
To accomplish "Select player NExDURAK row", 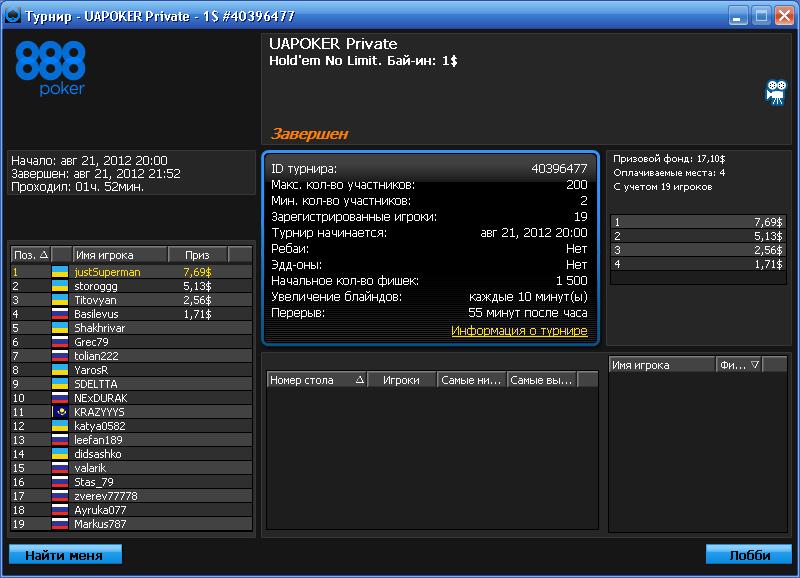I will point(132,398).
